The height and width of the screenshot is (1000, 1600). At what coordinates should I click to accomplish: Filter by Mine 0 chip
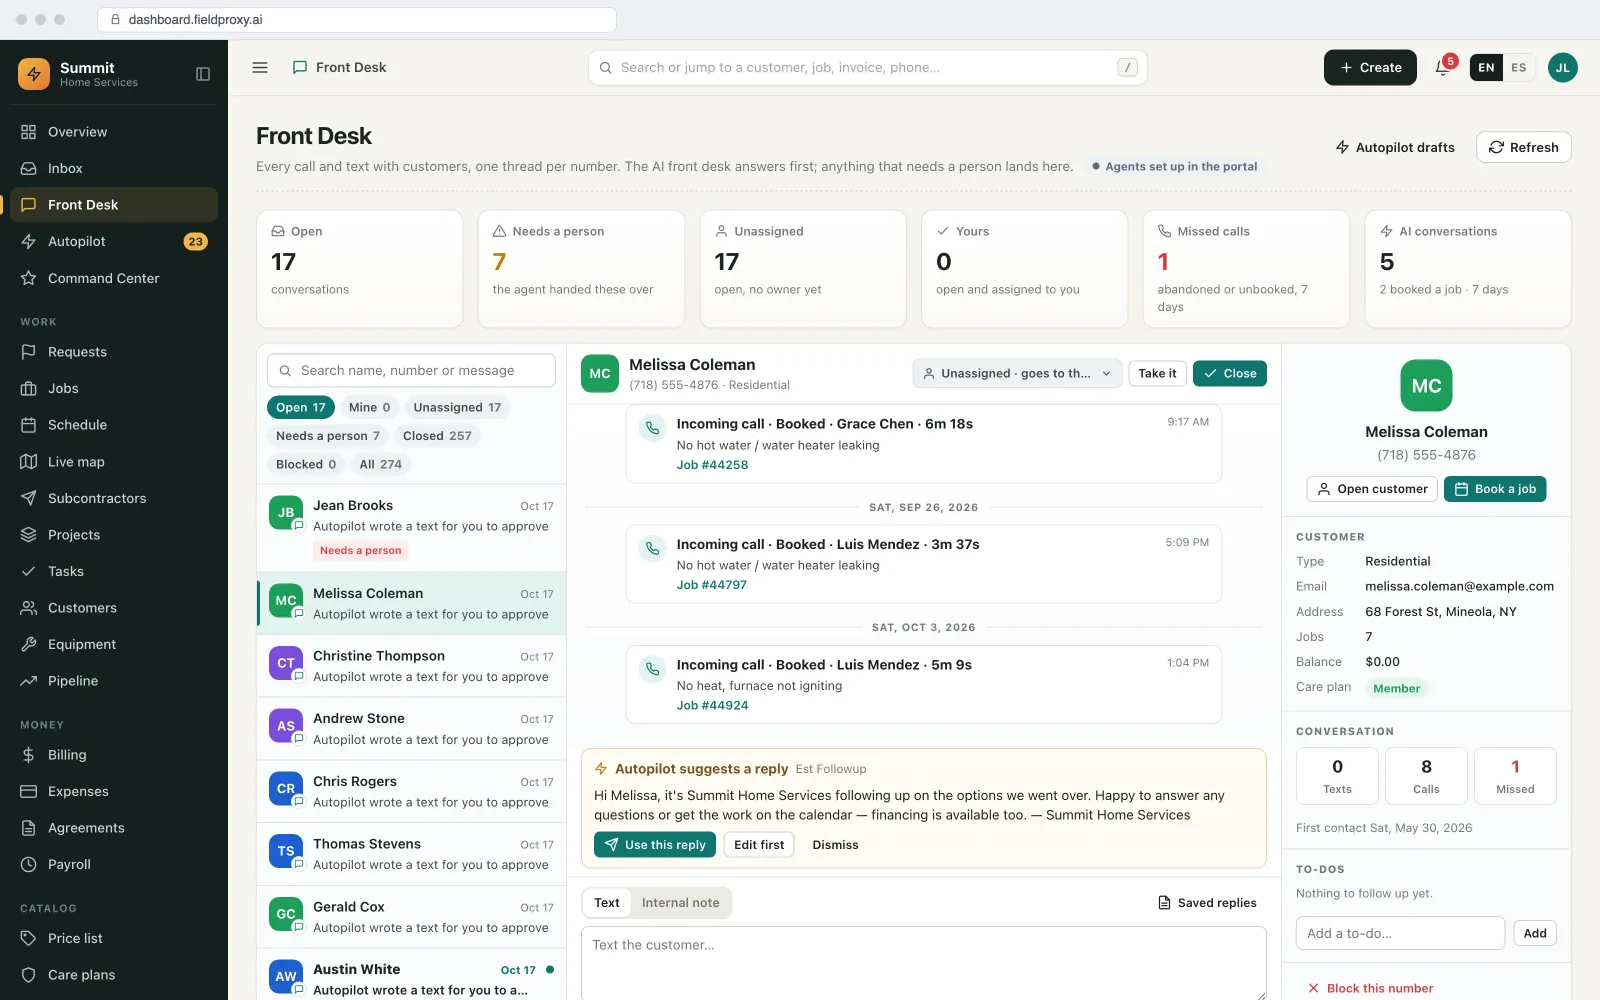click(x=369, y=408)
